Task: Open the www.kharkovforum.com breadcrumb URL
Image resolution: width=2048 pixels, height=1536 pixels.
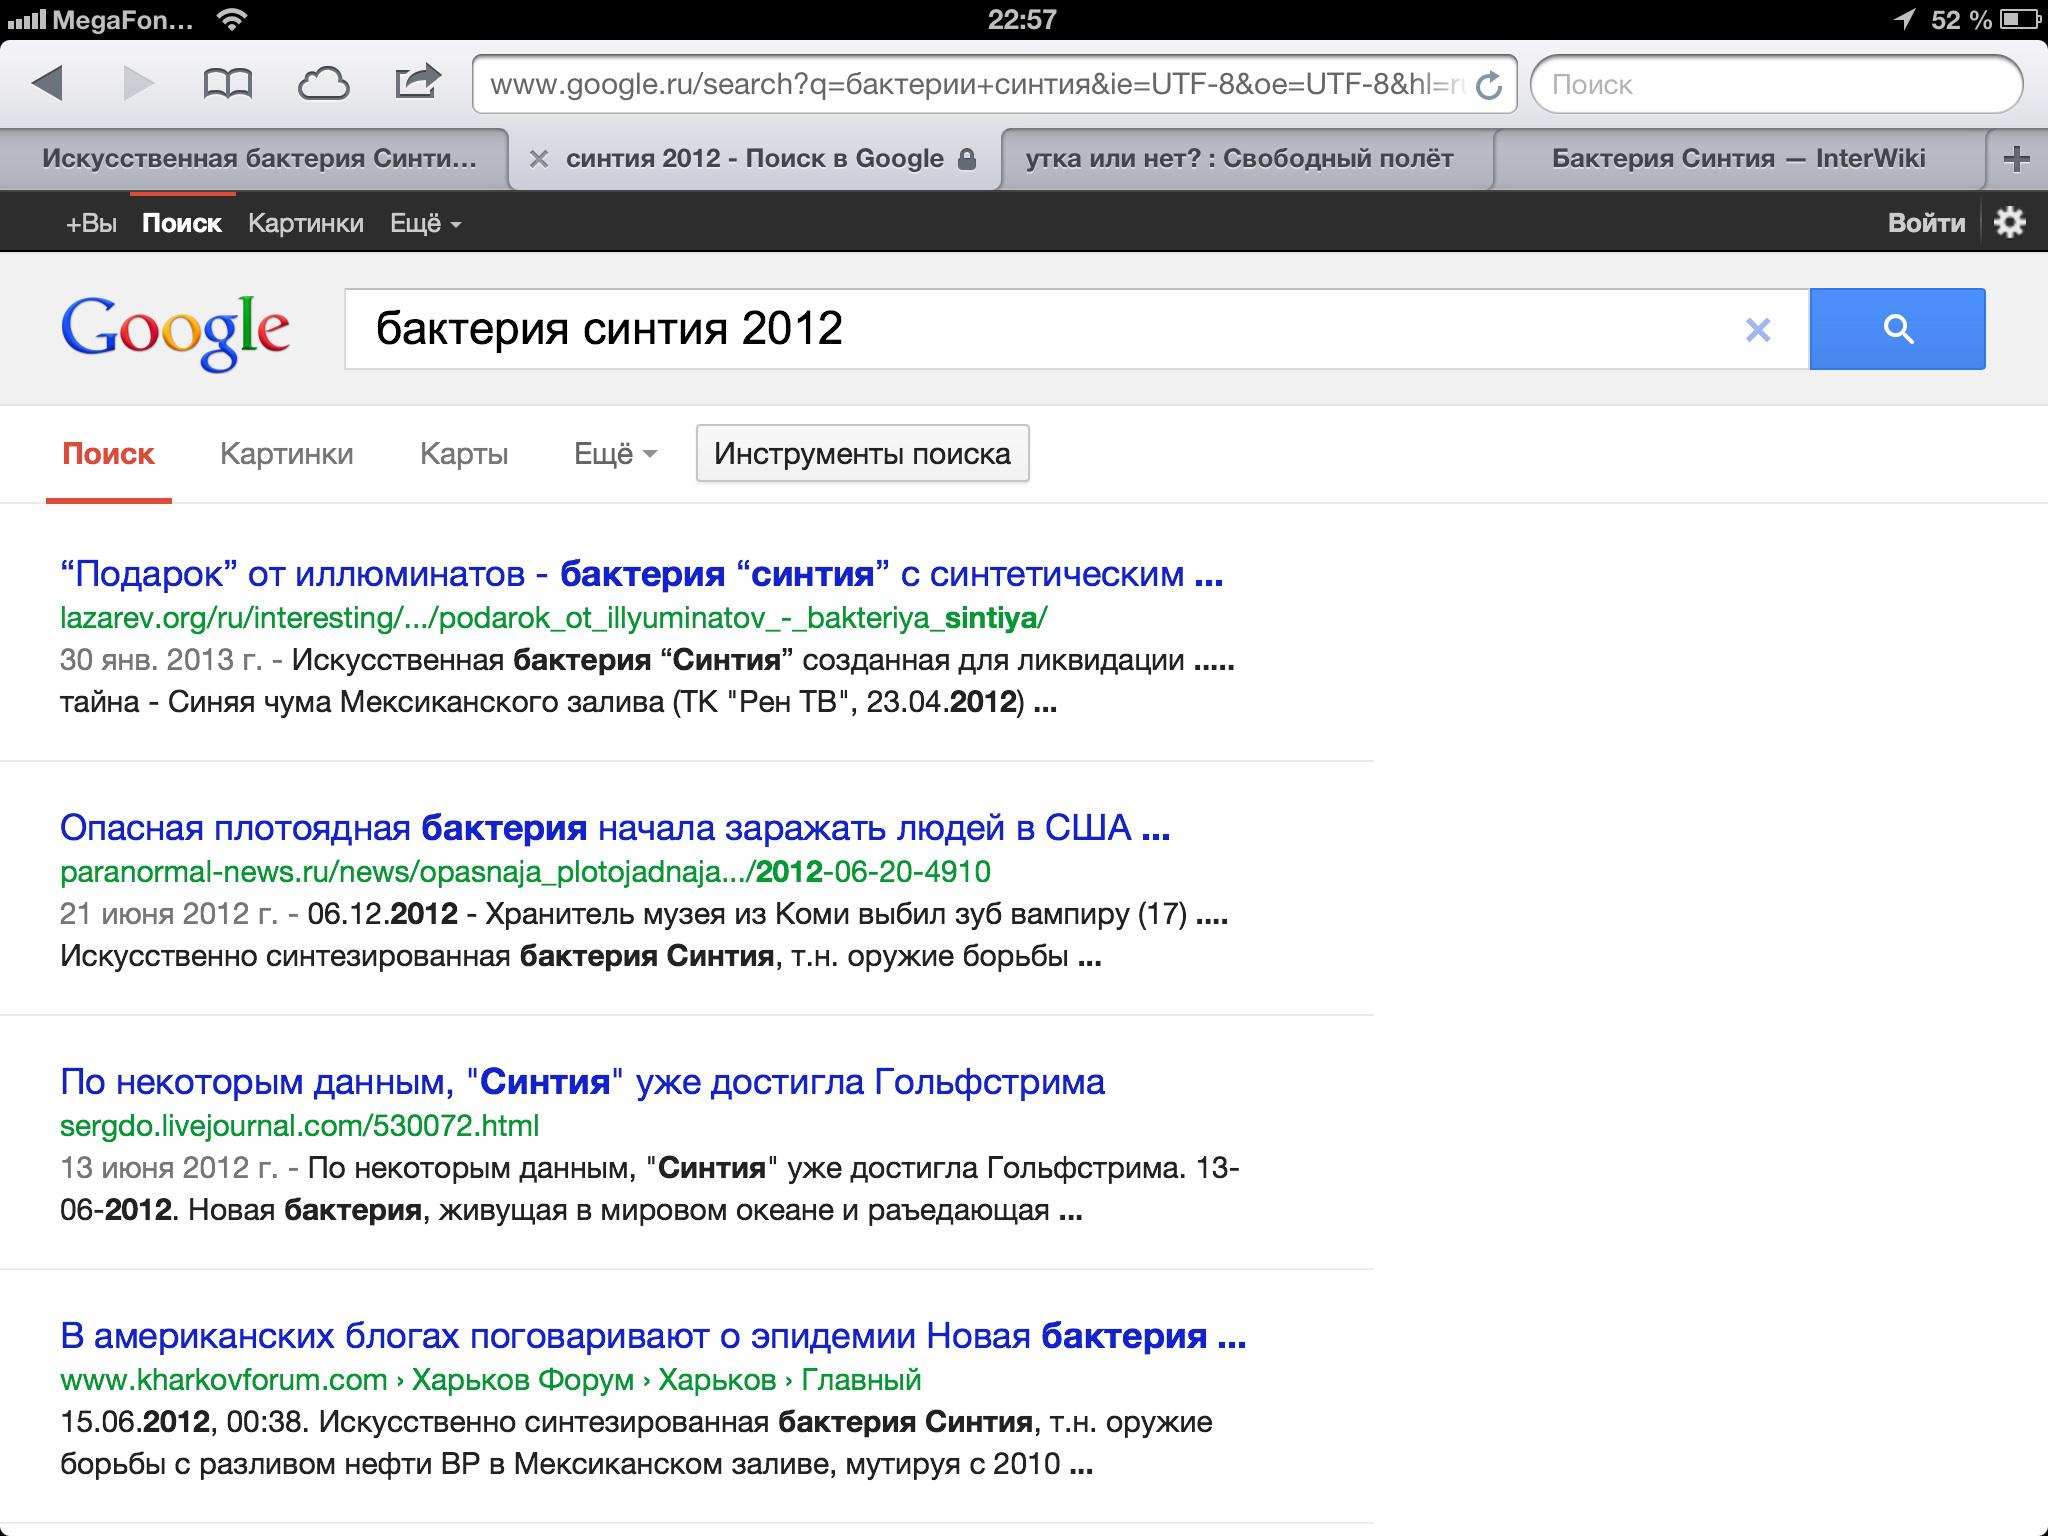Action: point(490,1380)
